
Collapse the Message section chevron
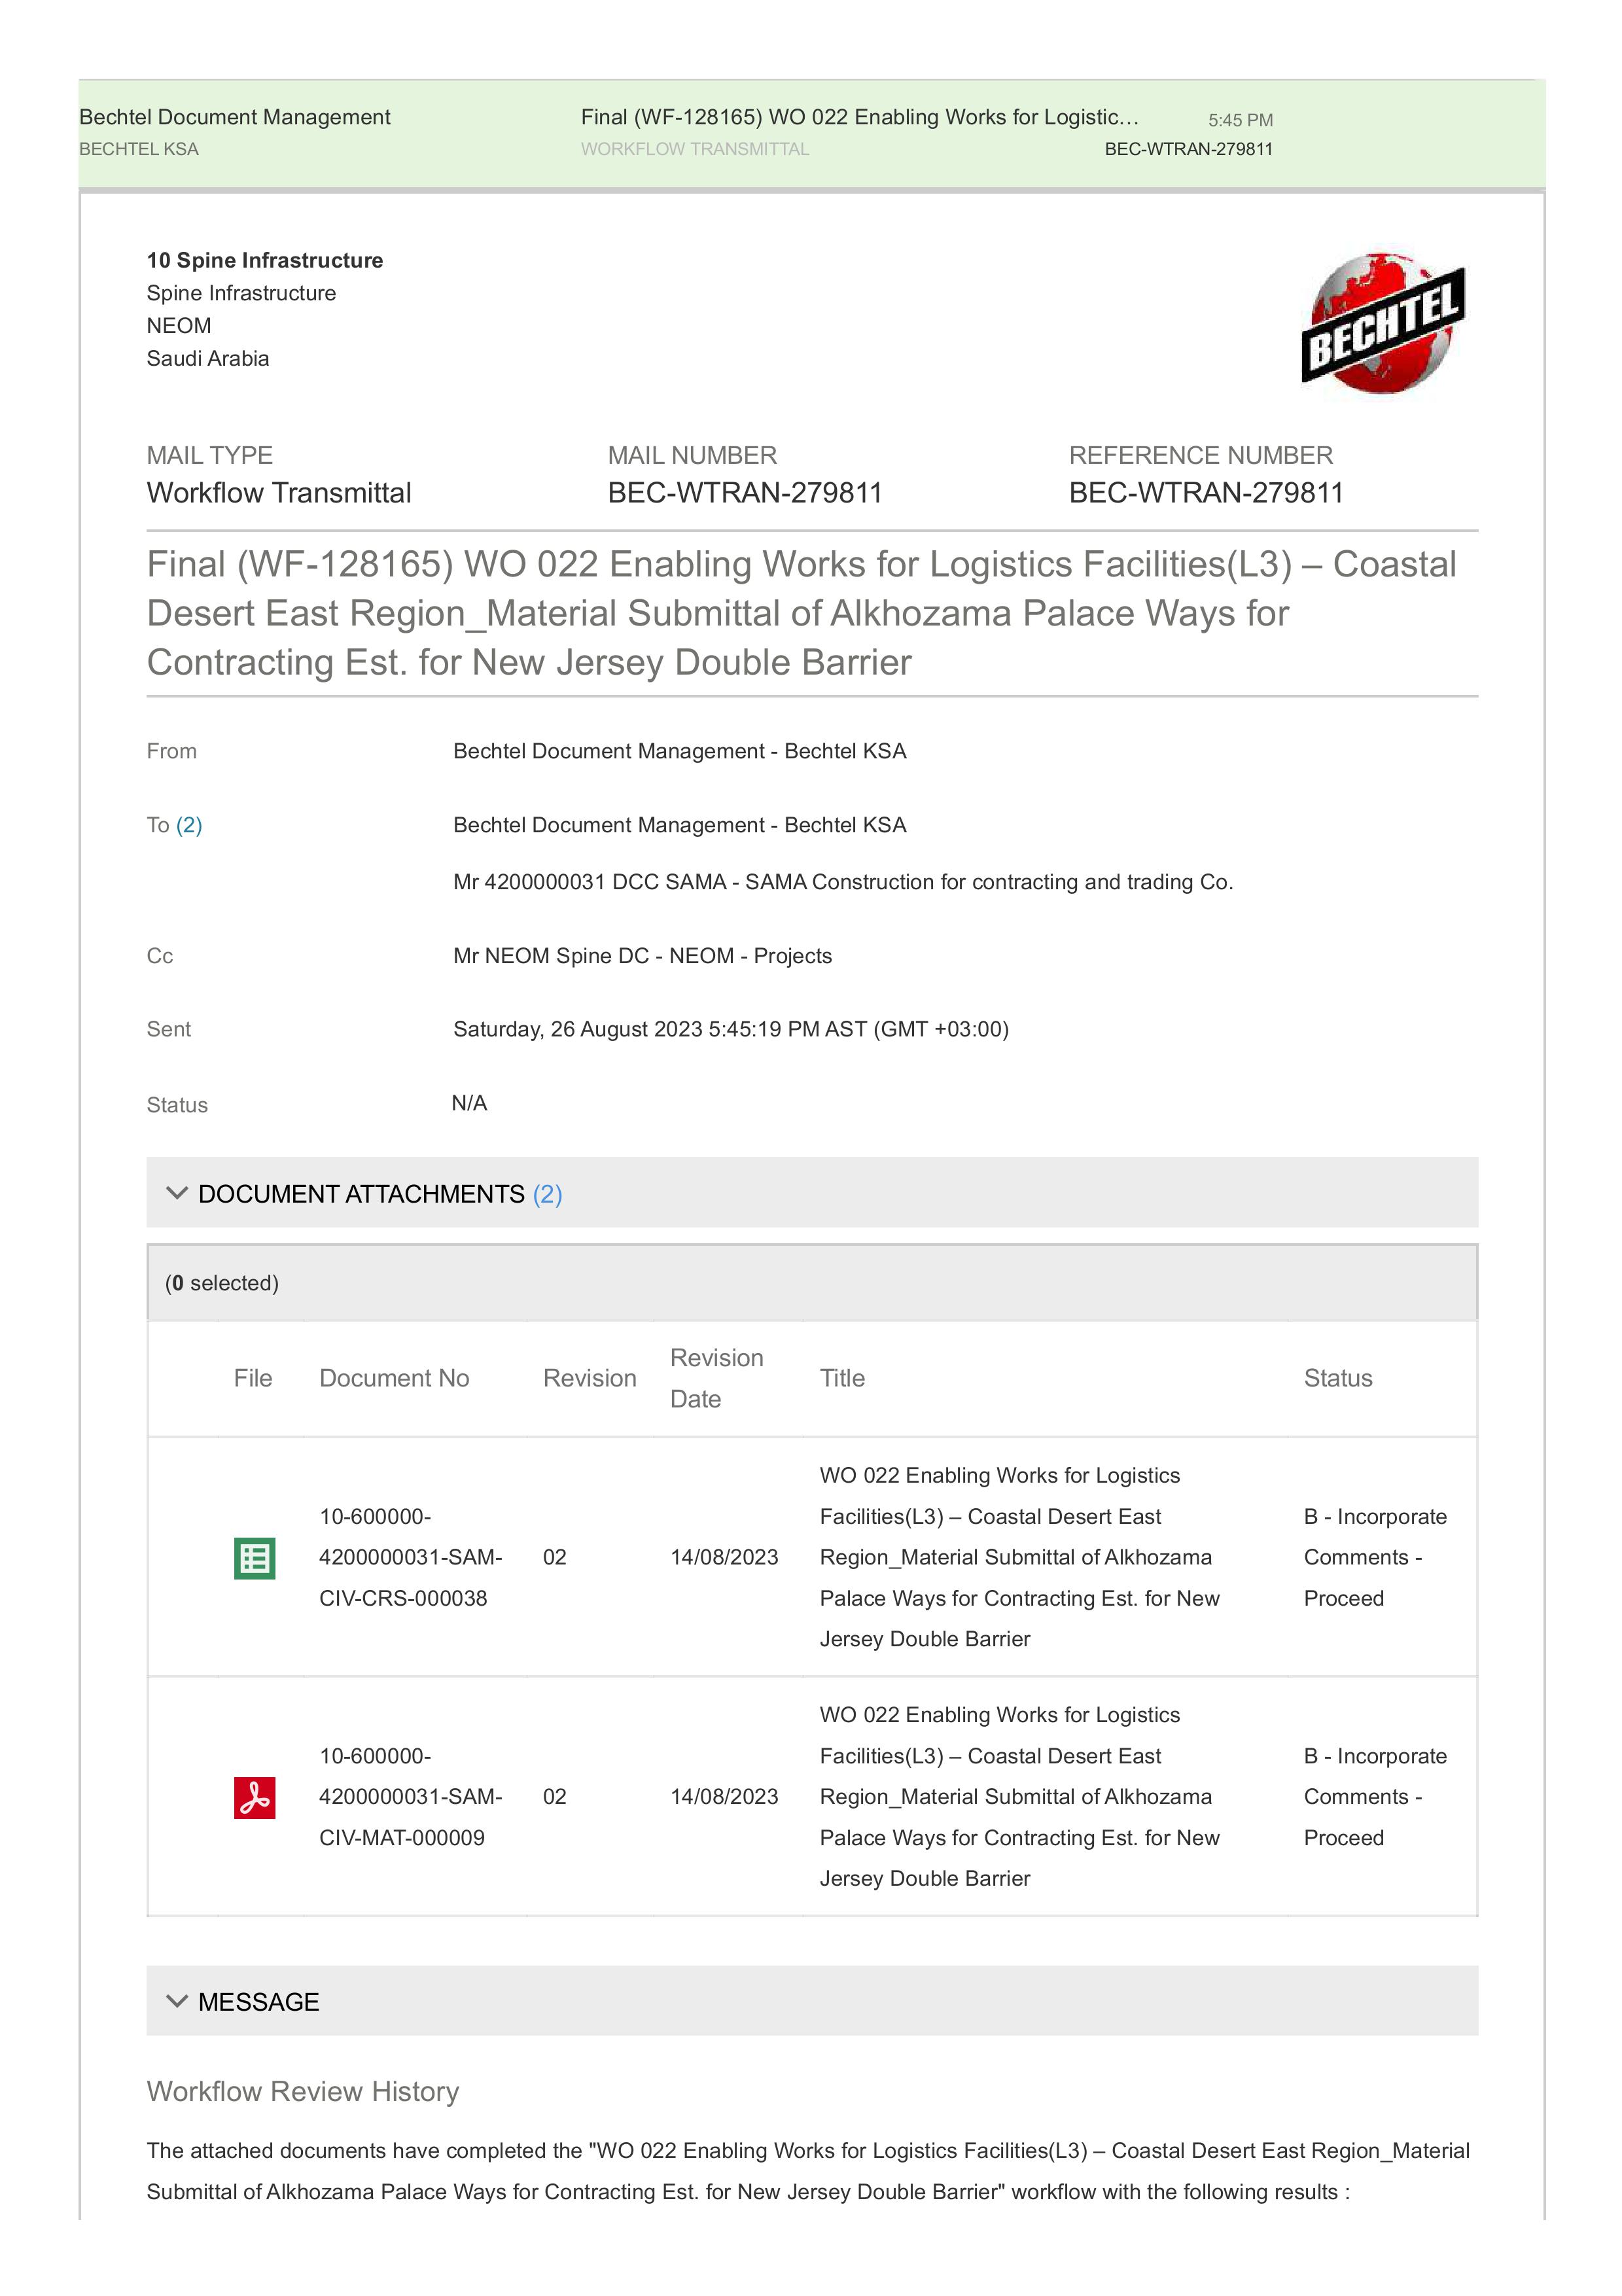pyautogui.click(x=177, y=2001)
